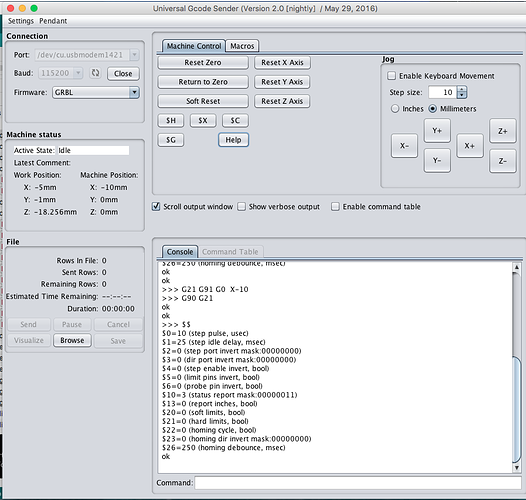The image size is (526, 500).
Task: Click the console vertical scrollbar thumb
Action: 517,410
